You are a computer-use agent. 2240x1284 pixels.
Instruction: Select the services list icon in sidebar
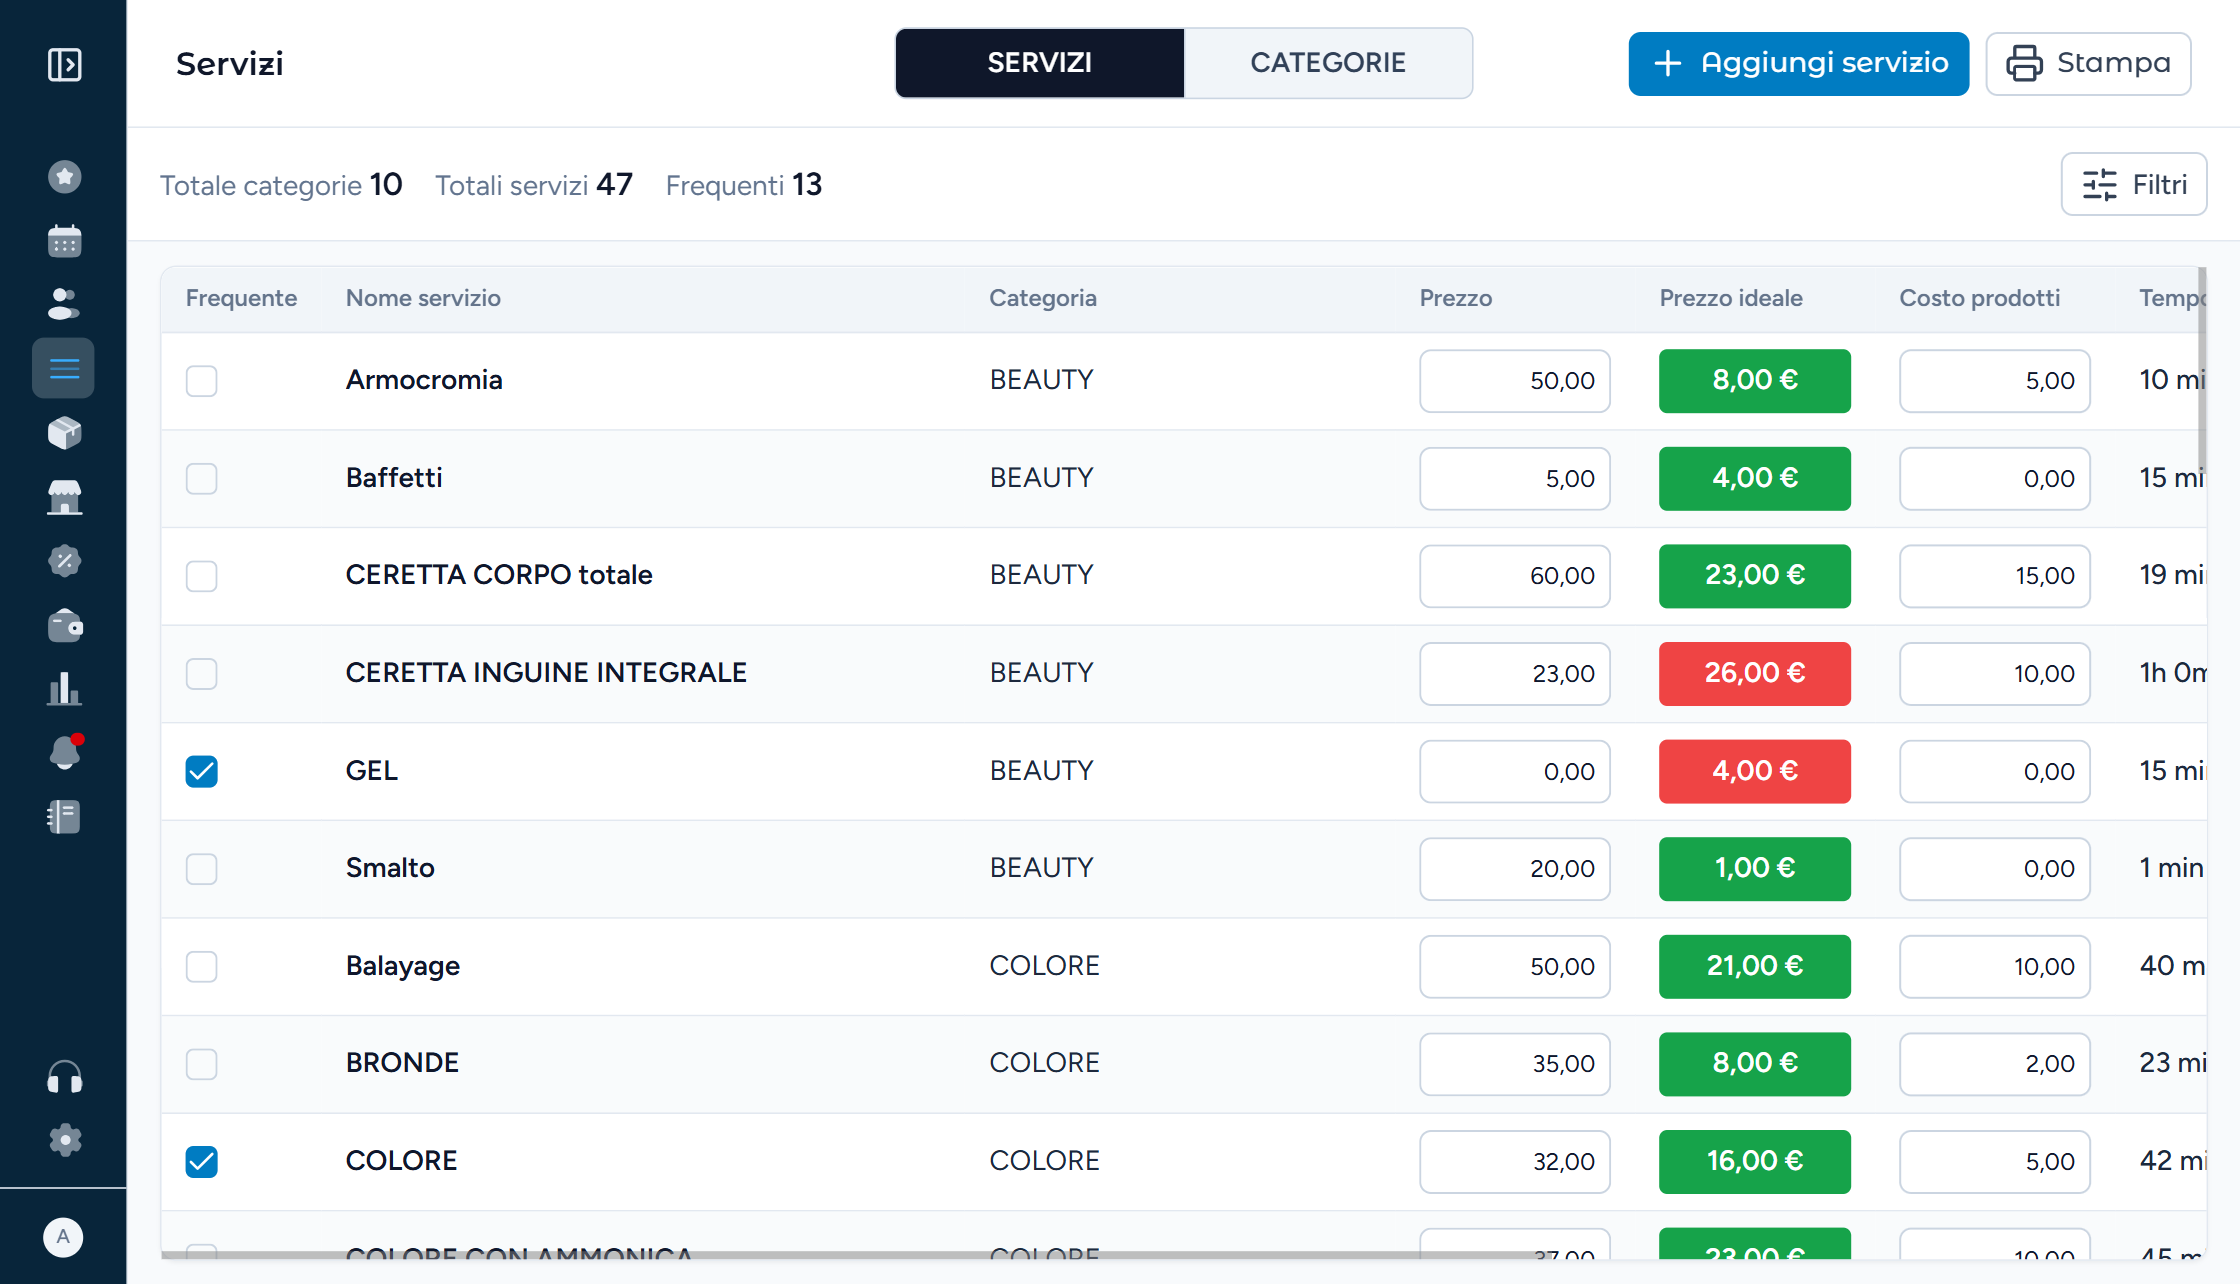64,368
